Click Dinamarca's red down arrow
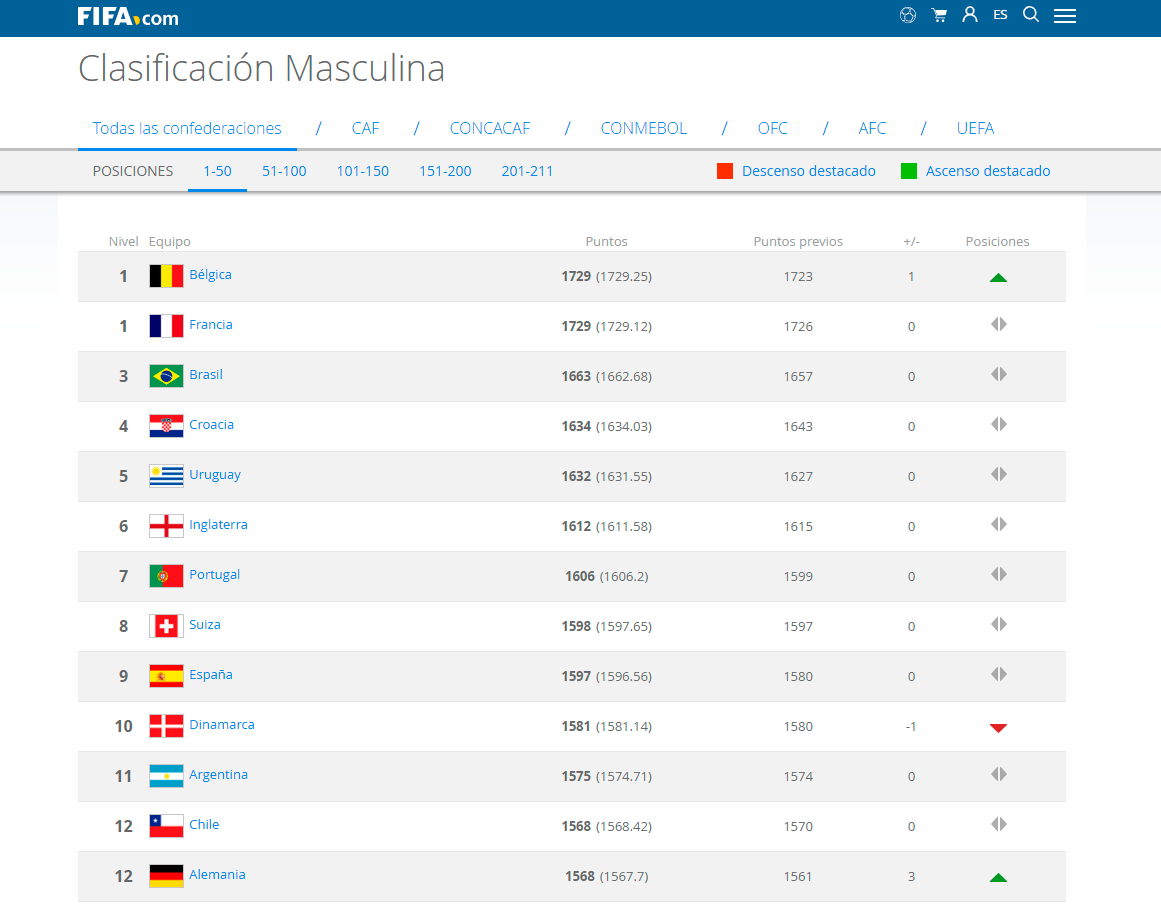1161x906 pixels. (998, 728)
